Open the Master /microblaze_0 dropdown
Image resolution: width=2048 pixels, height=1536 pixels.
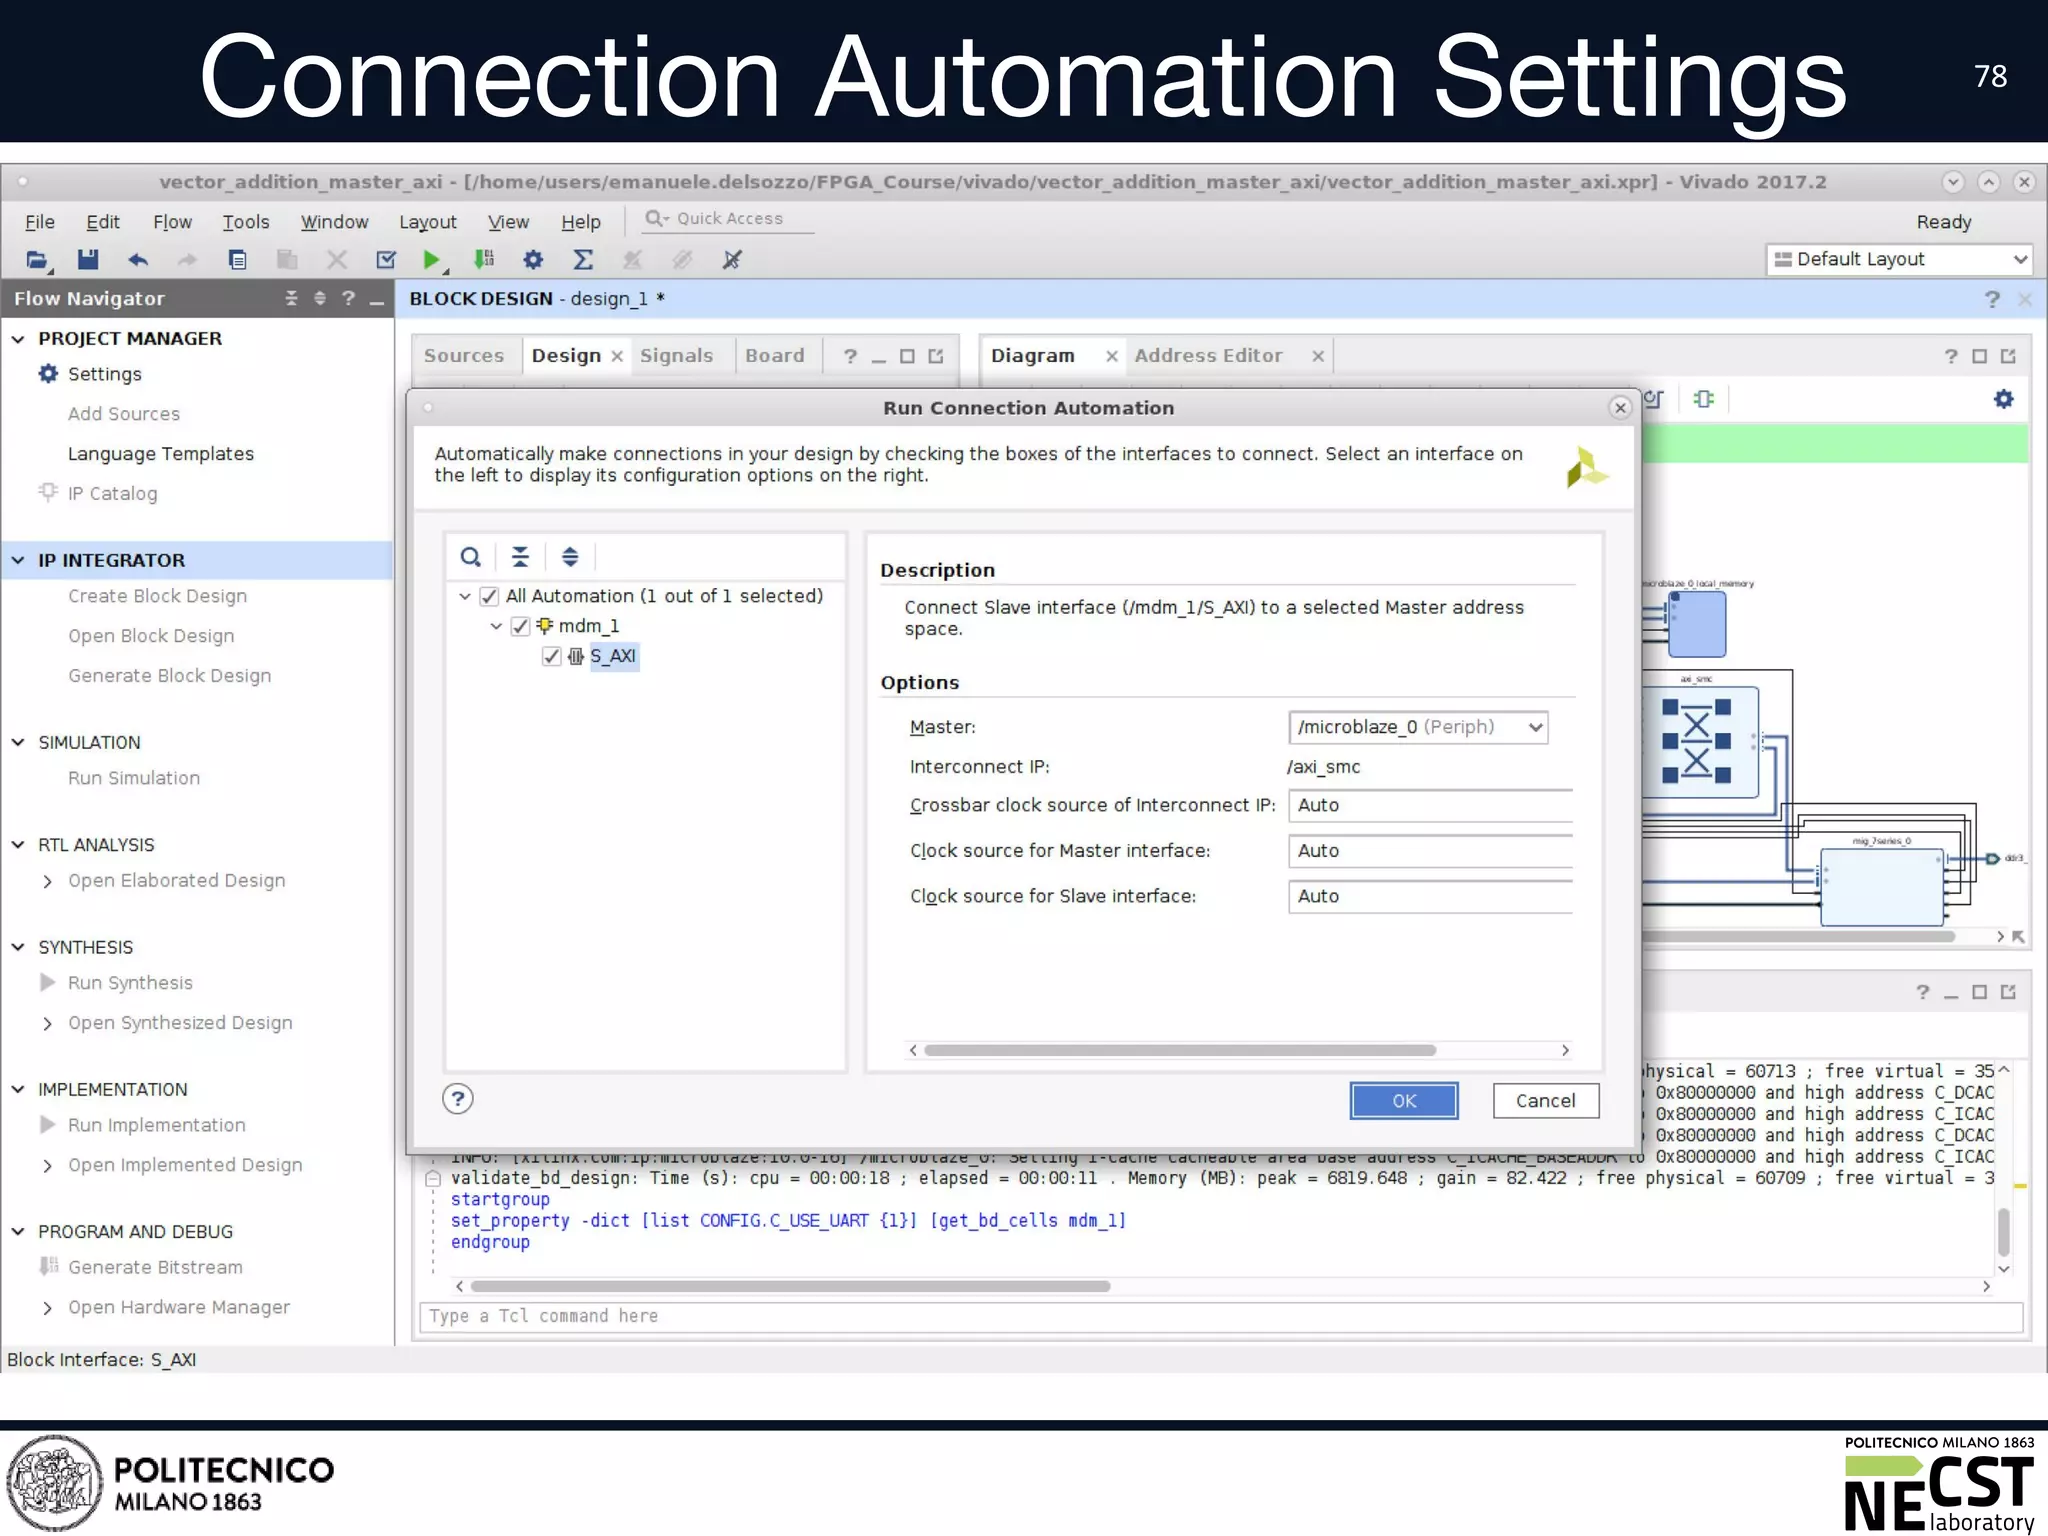click(x=1418, y=727)
